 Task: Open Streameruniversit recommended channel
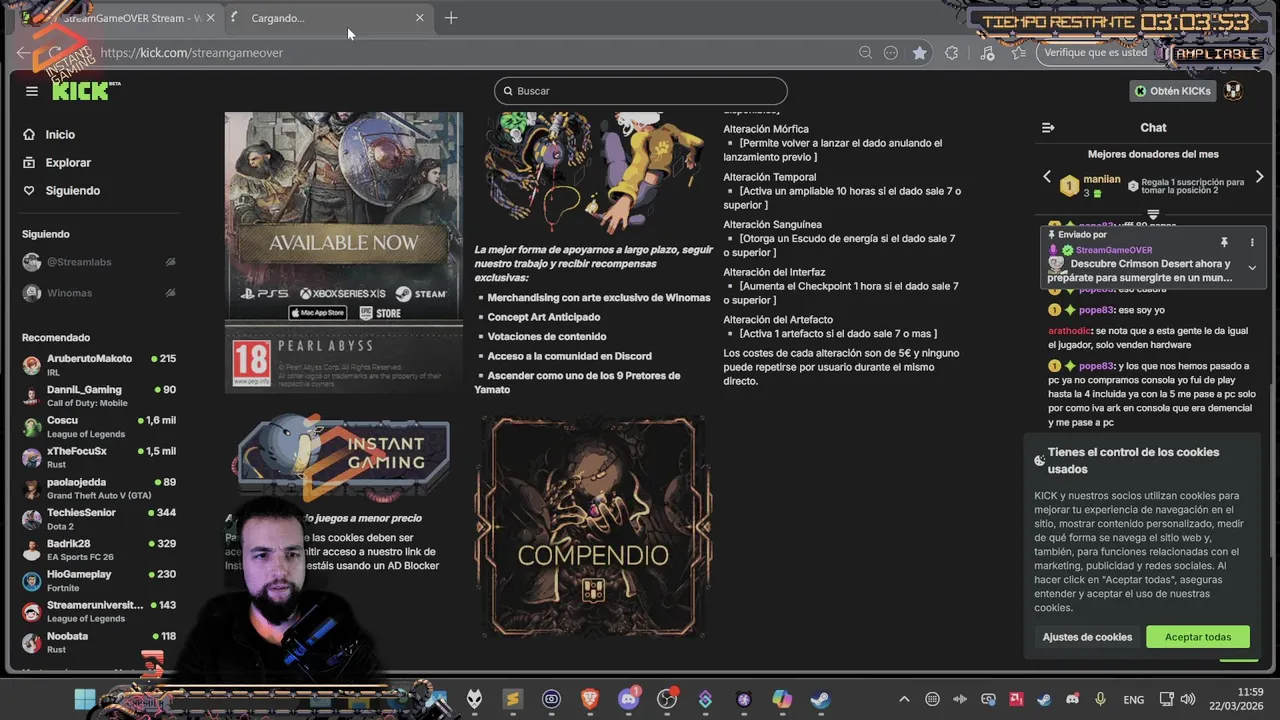(x=100, y=611)
